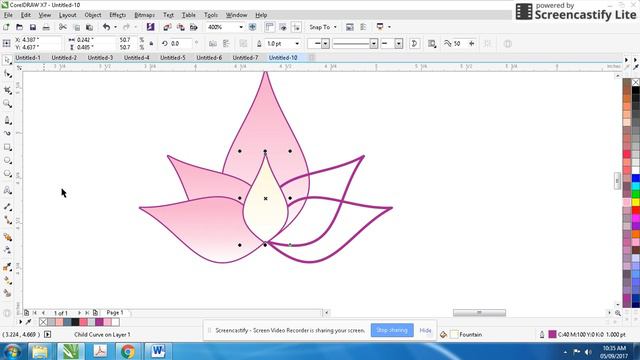640x360 pixels.
Task: Click the Freehand Smoothing value field
Action: pos(459,44)
